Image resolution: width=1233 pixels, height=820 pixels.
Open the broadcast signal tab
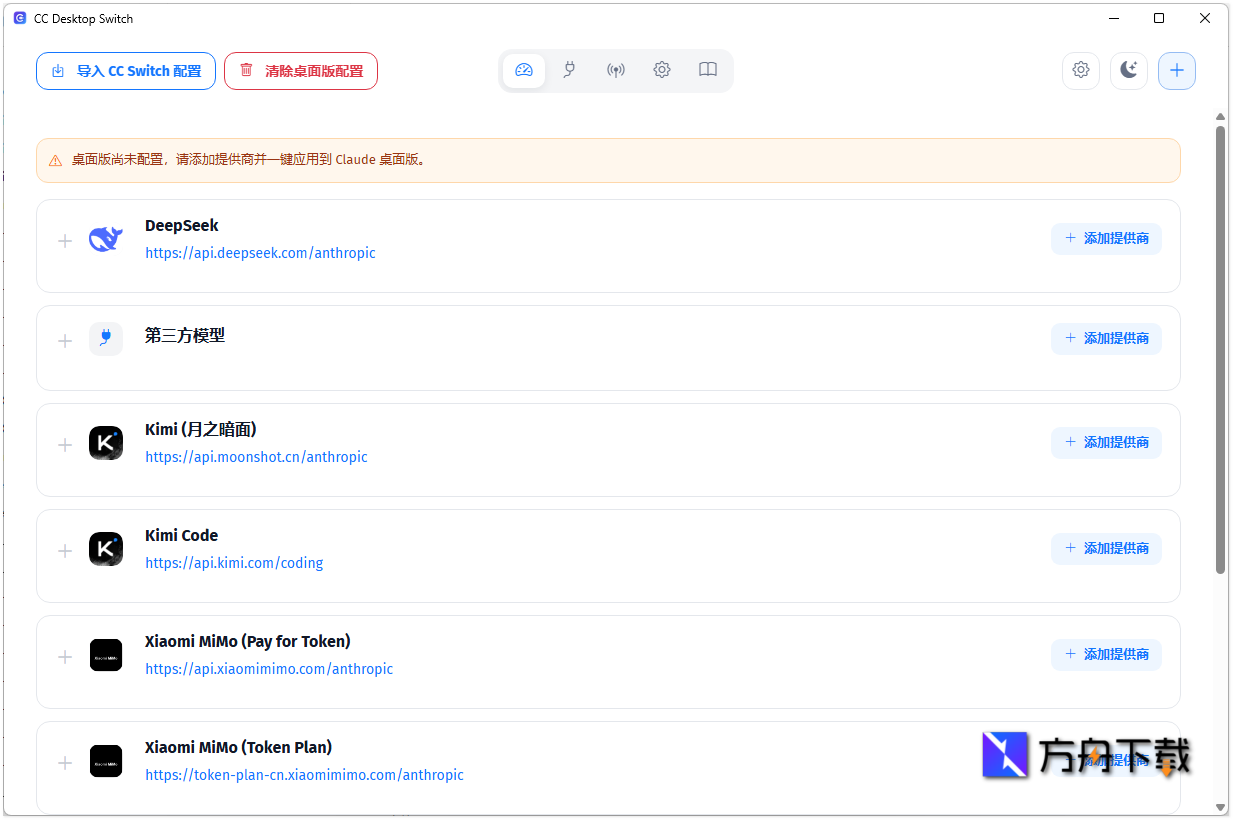pyautogui.click(x=616, y=70)
